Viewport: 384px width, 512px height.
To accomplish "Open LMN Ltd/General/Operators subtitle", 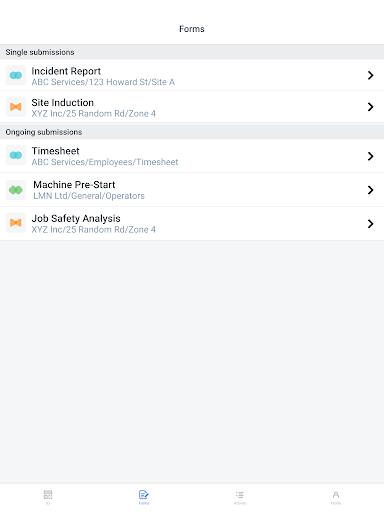I will (x=89, y=196).
